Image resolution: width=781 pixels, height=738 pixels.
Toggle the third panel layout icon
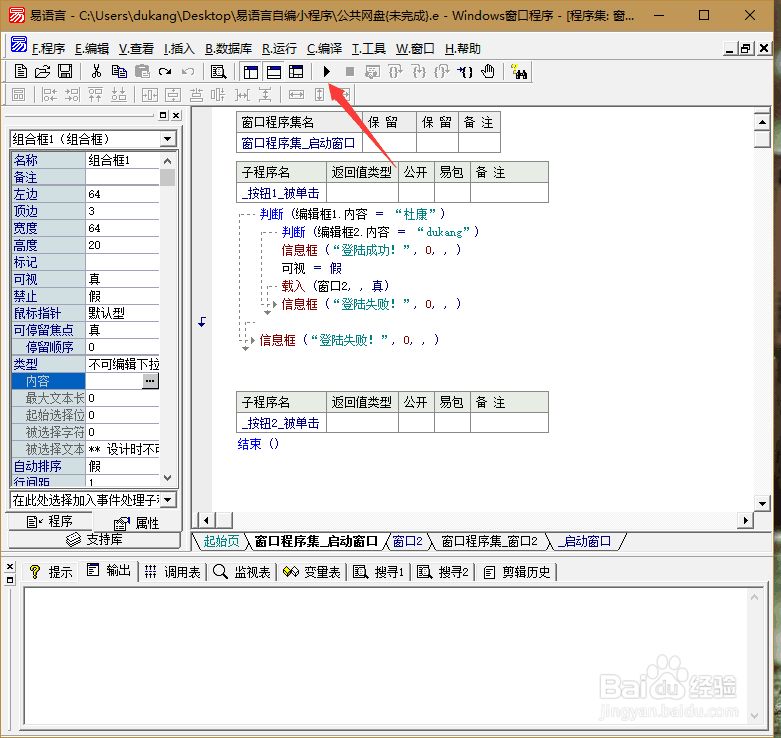[296, 72]
